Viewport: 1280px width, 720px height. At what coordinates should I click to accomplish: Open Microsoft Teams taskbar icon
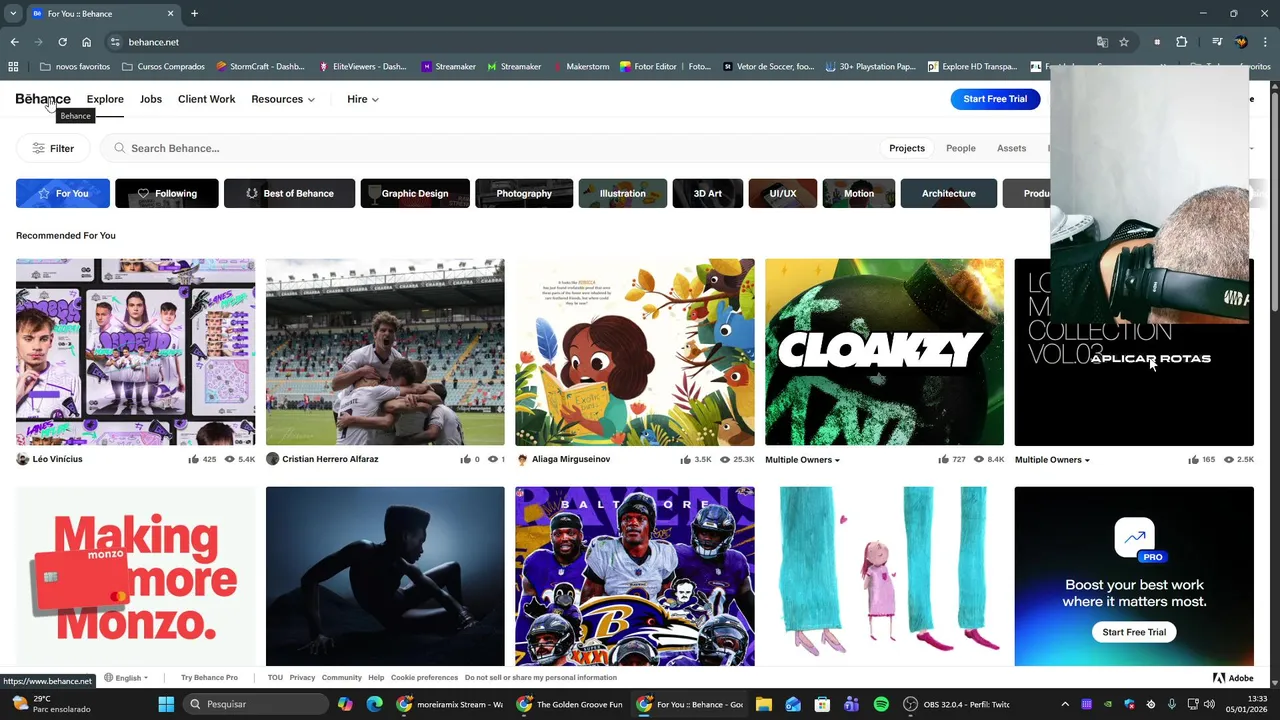[x=851, y=704]
